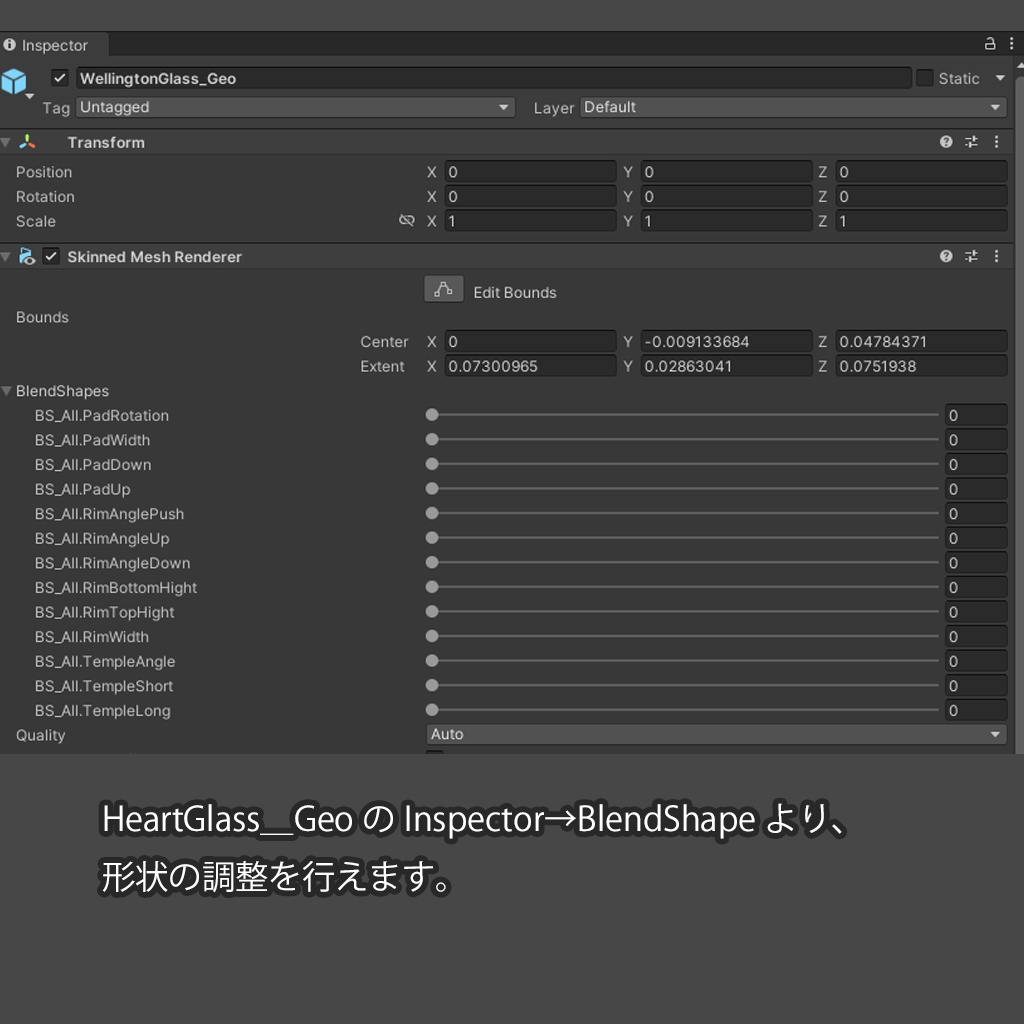The width and height of the screenshot is (1024, 1024).
Task: Switch to the Inspector tab
Action: [x=52, y=45]
